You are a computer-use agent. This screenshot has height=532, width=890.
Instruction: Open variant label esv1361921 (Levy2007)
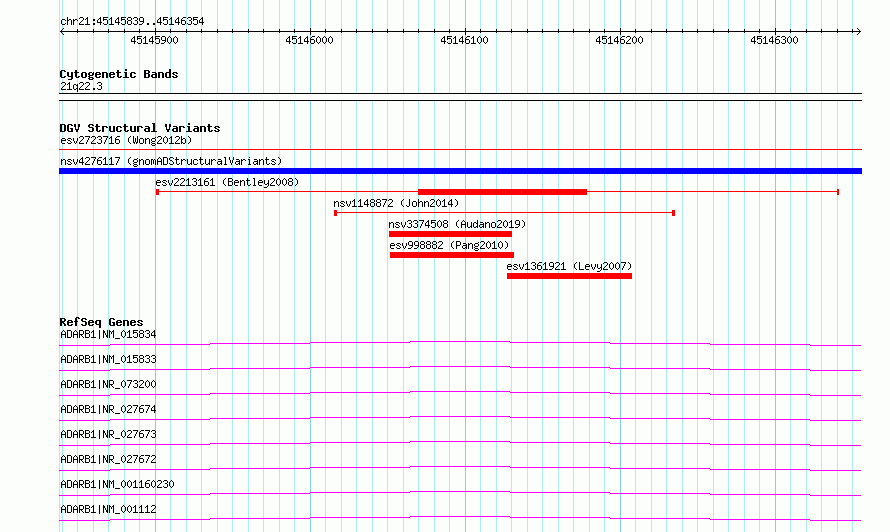569,266
